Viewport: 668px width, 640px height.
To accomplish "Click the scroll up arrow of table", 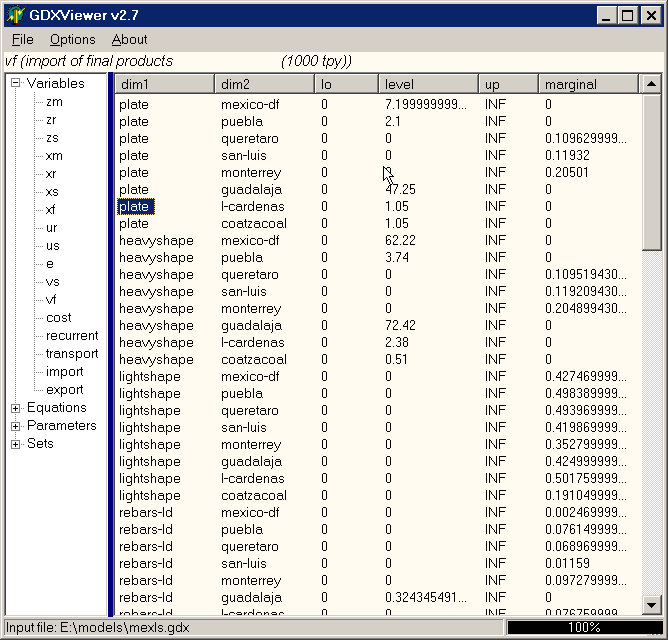I will coord(651,84).
